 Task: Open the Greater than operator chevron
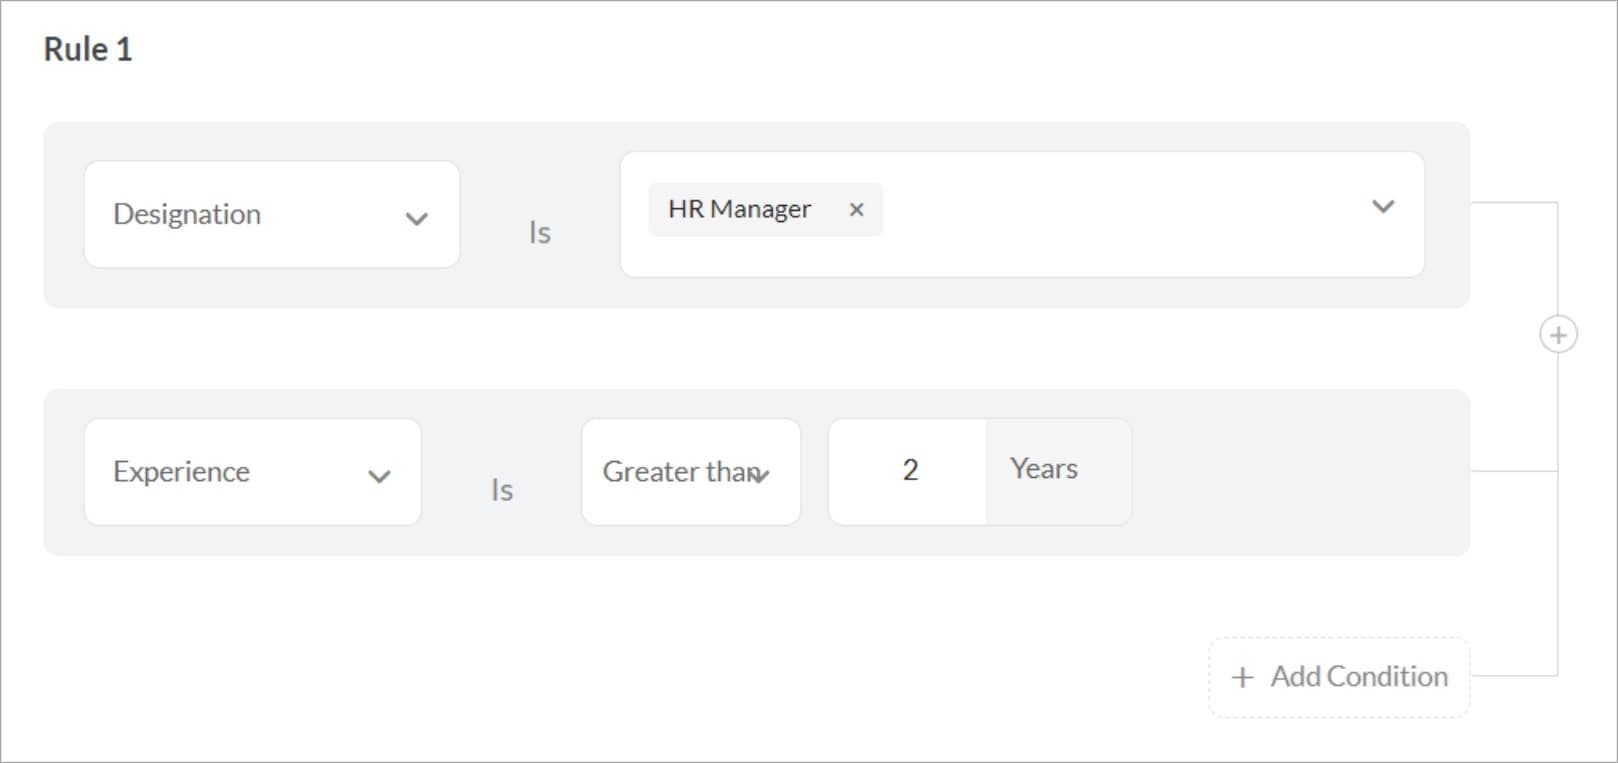(762, 476)
